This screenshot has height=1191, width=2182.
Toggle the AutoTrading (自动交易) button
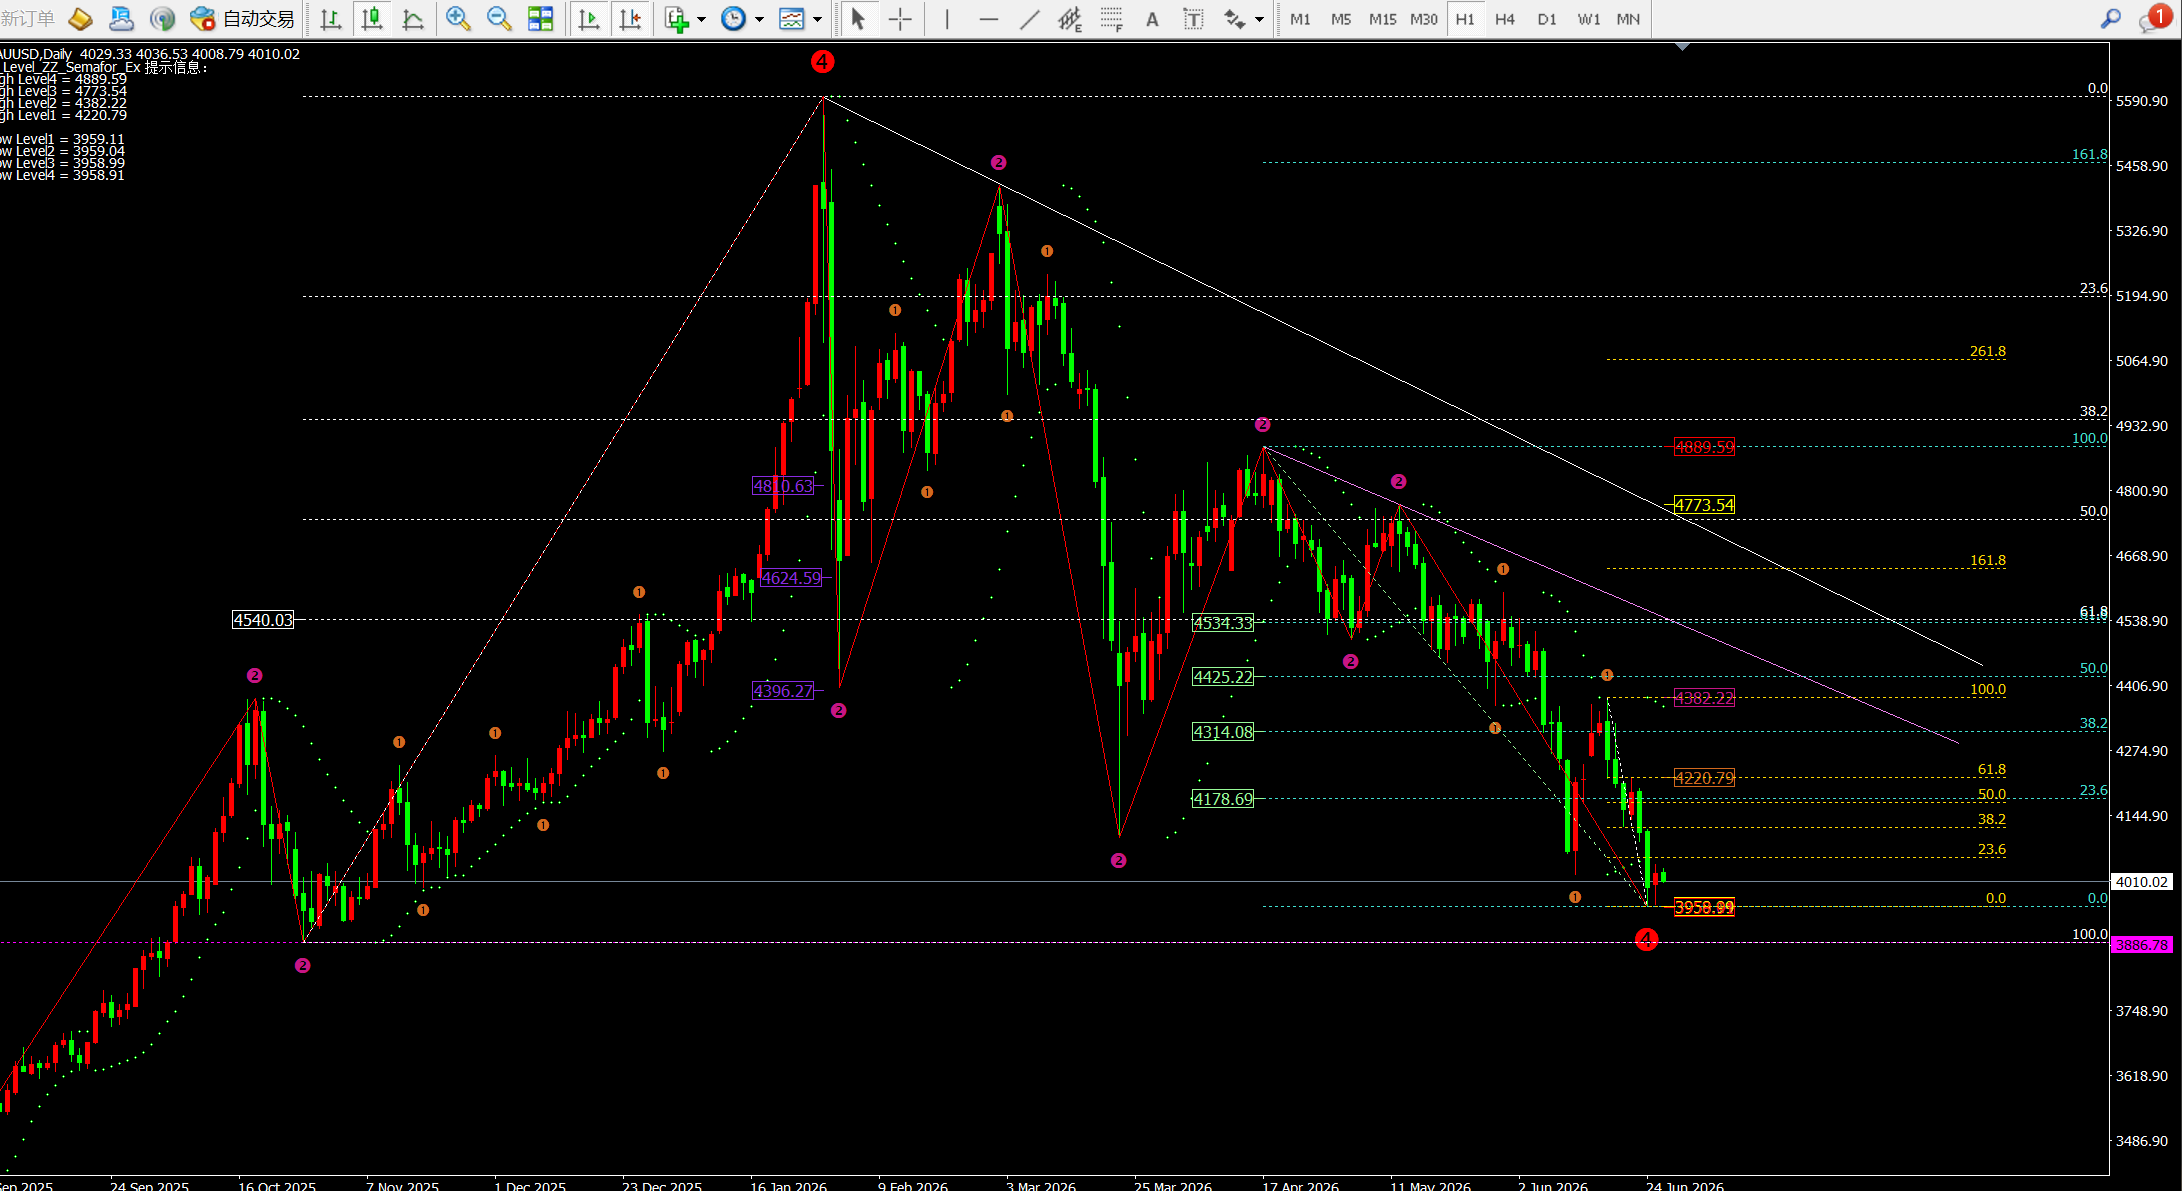pos(243,18)
